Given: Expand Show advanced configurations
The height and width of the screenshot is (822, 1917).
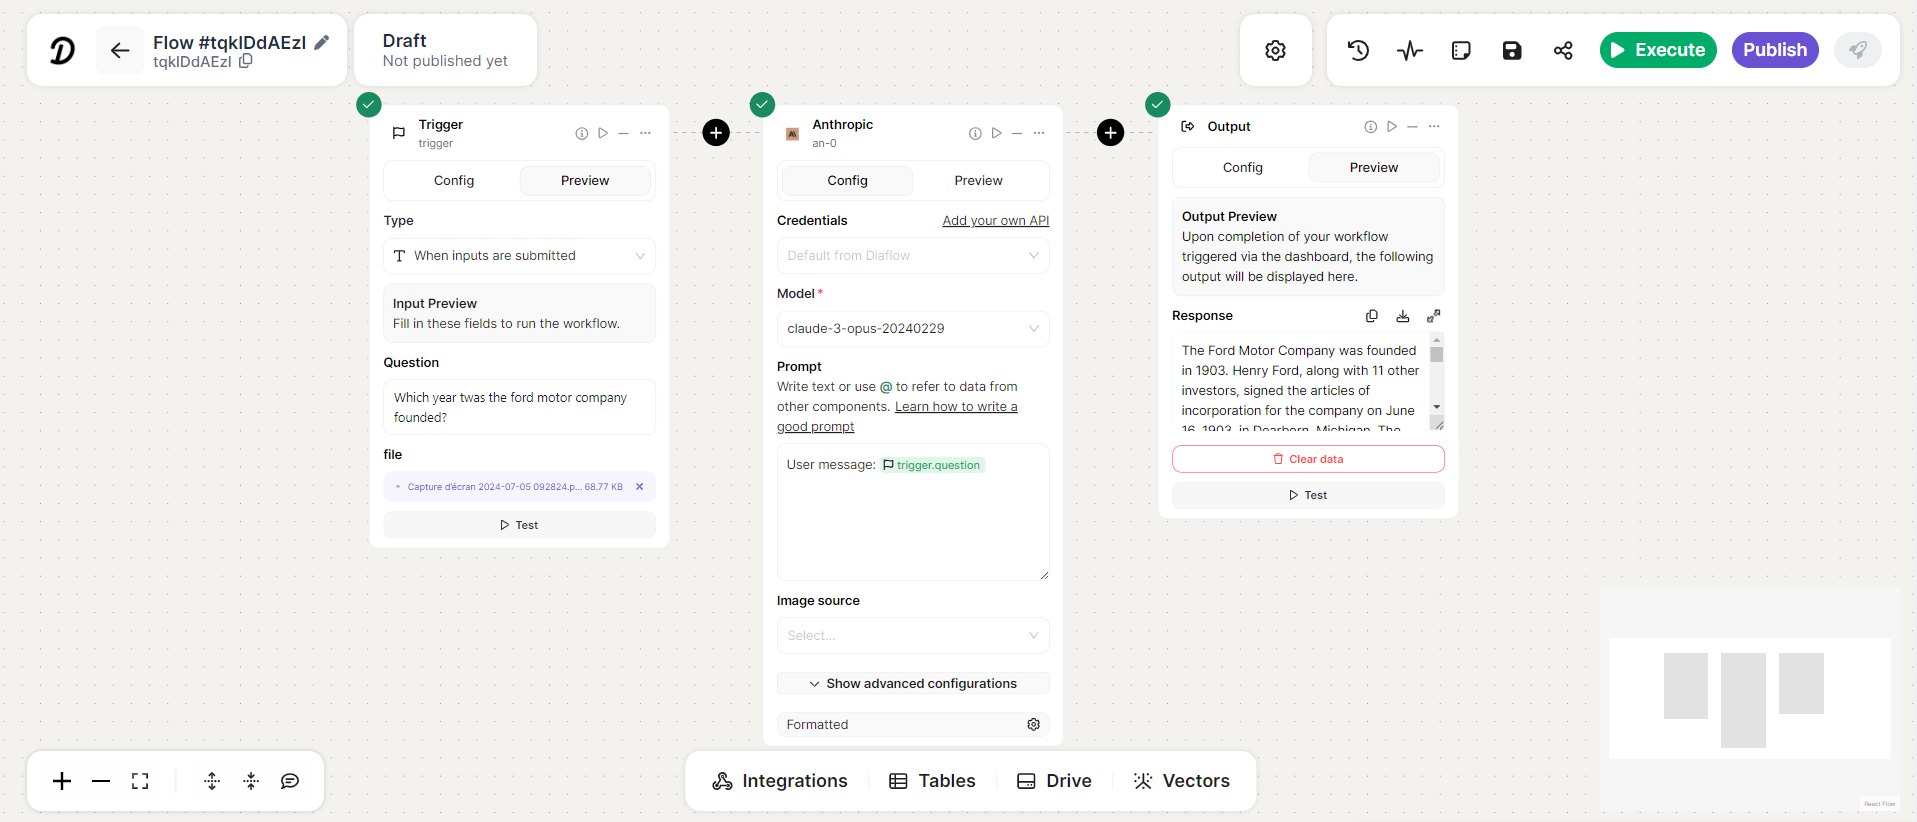Looking at the screenshot, I should pyautogui.click(x=912, y=683).
